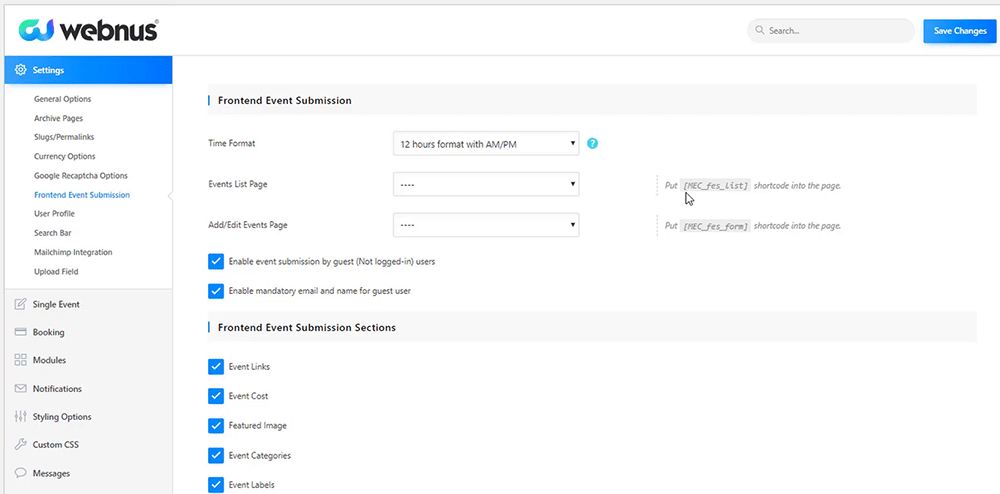The width and height of the screenshot is (1000, 494).
Task: Open the Events List Page dropdown
Action: coord(486,184)
